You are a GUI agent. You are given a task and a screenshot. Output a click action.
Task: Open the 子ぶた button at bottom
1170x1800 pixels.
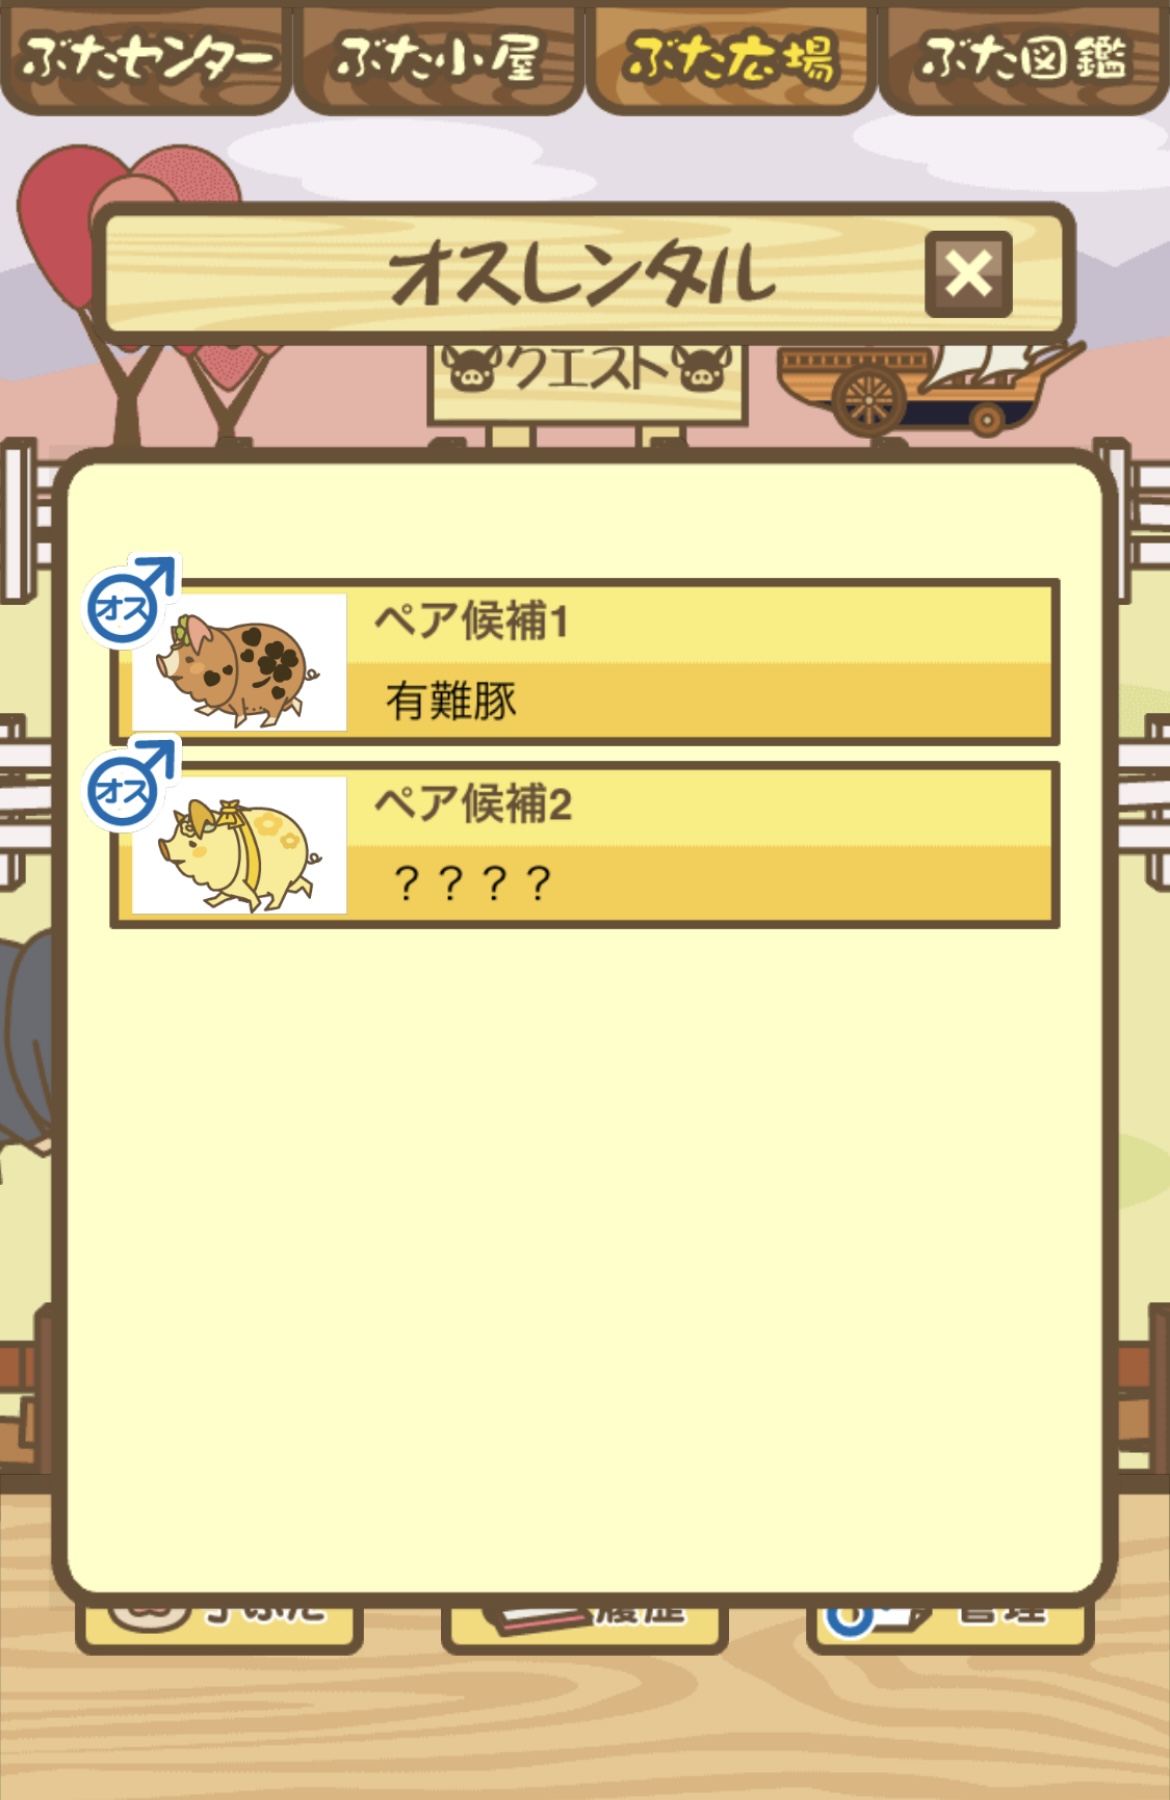click(x=219, y=1623)
